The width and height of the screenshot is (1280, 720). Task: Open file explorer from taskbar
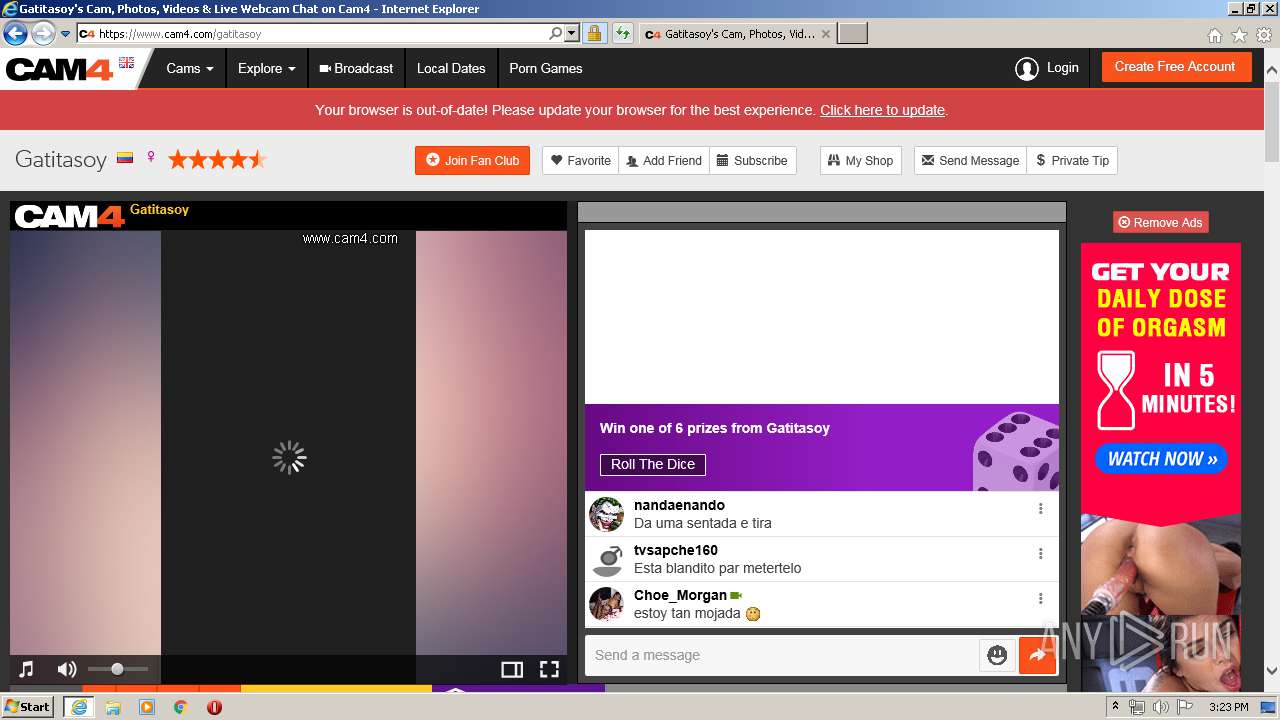tap(113, 706)
